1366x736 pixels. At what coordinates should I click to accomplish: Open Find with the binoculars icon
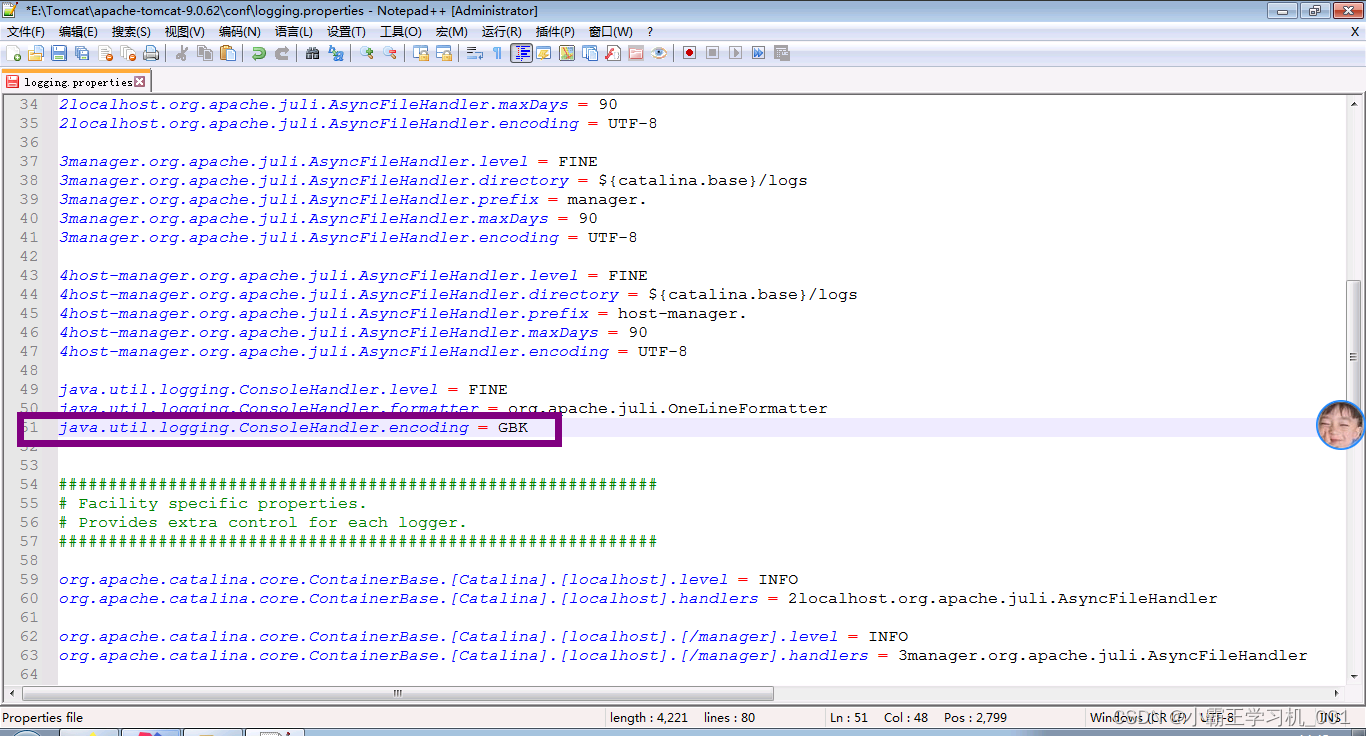click(312, 53)
